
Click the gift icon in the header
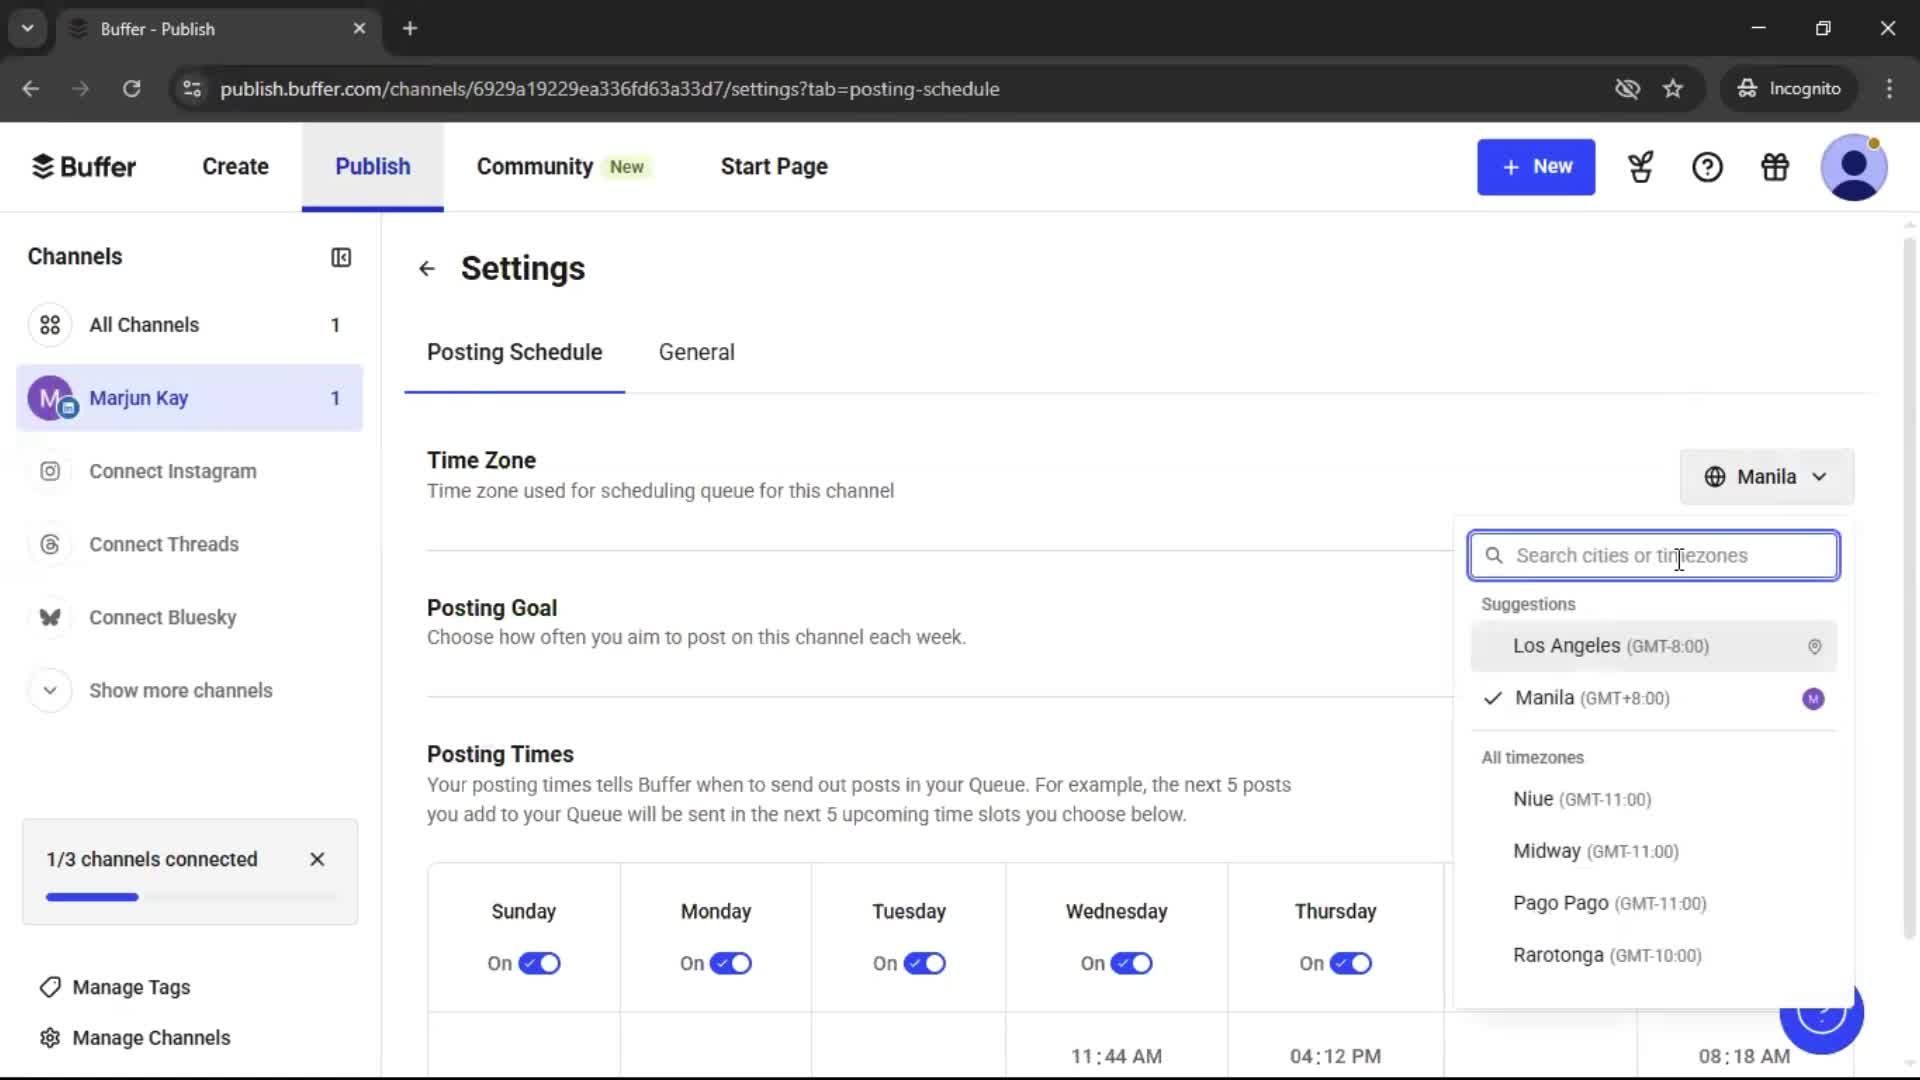pyautogui.click(x=1774, y=167)
